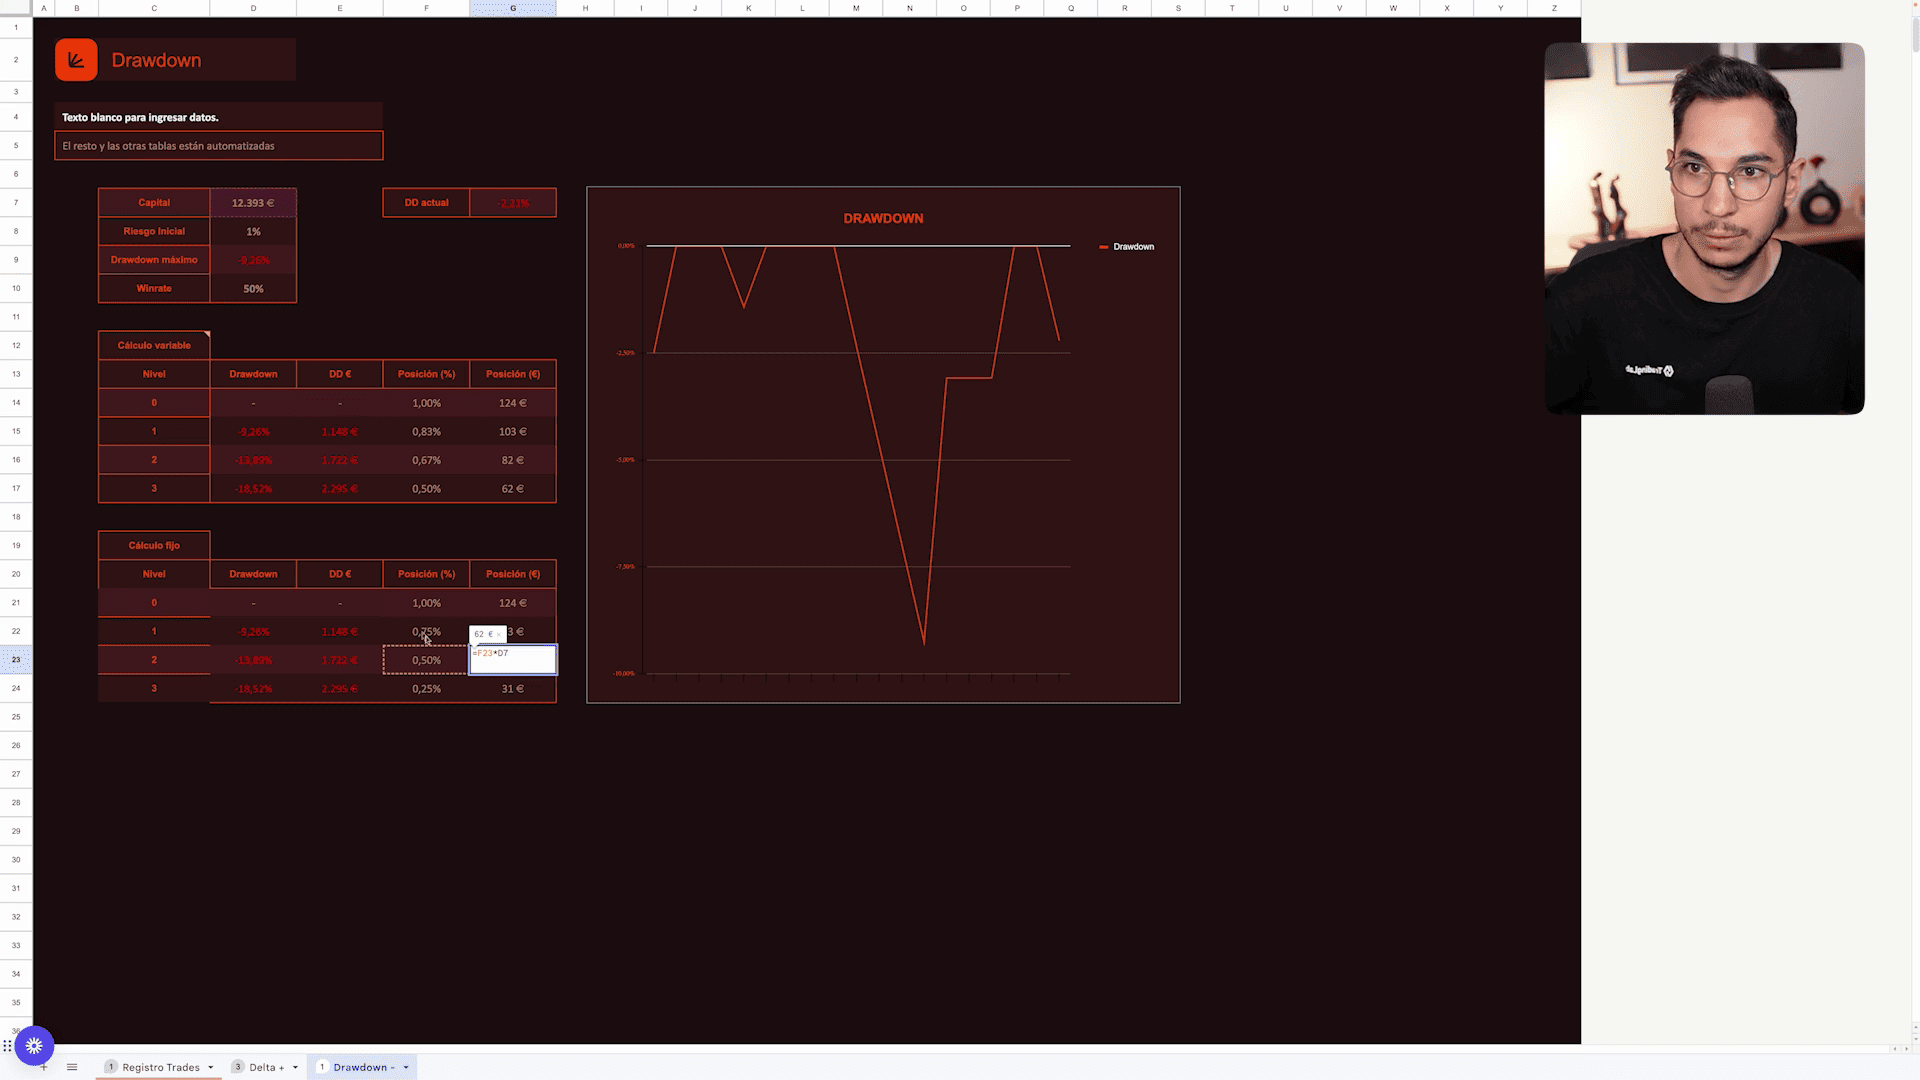Screen dimensions: 1920x1080
Task: Select column G header
Action: click(513, 8)
